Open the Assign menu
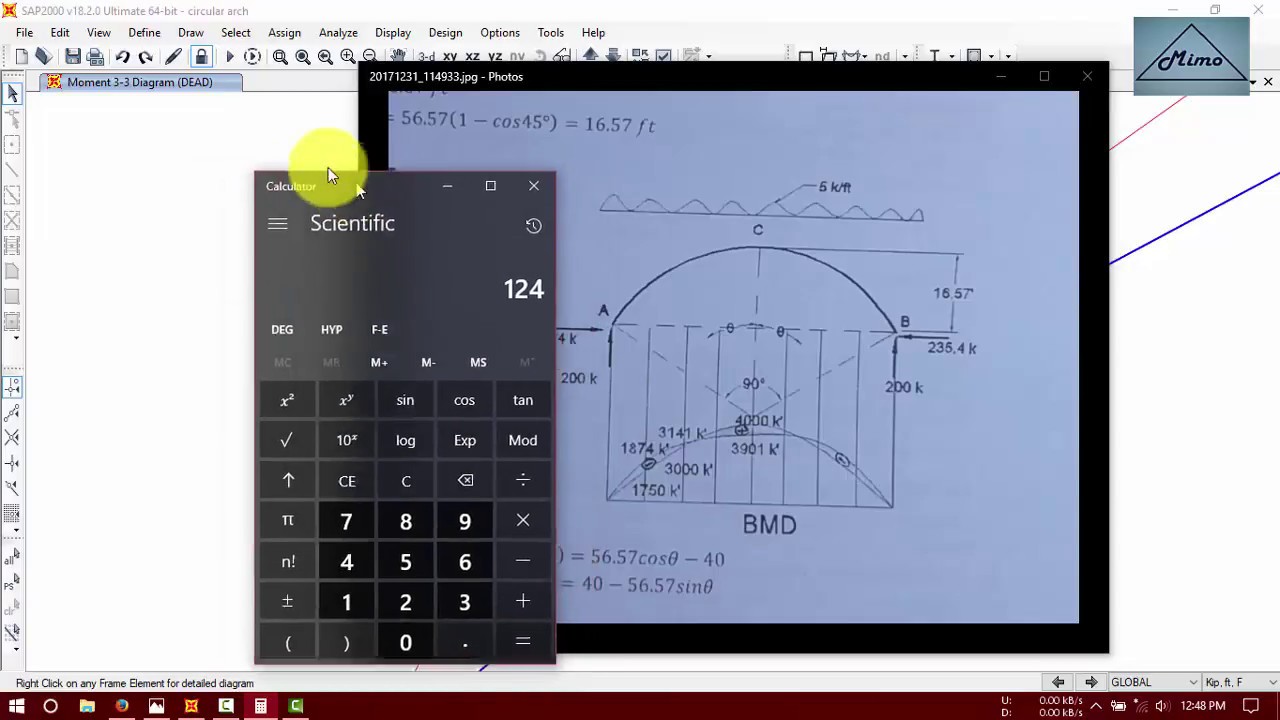The width and height of the screenshot is (1280, 720). (x=284, y=32)
